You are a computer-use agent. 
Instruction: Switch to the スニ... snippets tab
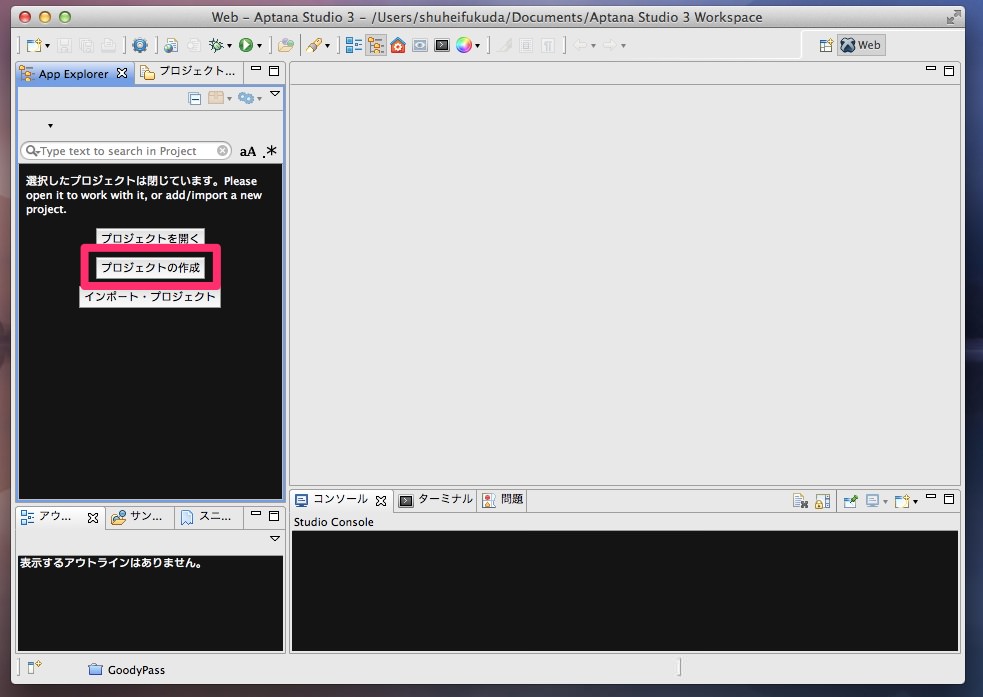click(x=207, y=516)
